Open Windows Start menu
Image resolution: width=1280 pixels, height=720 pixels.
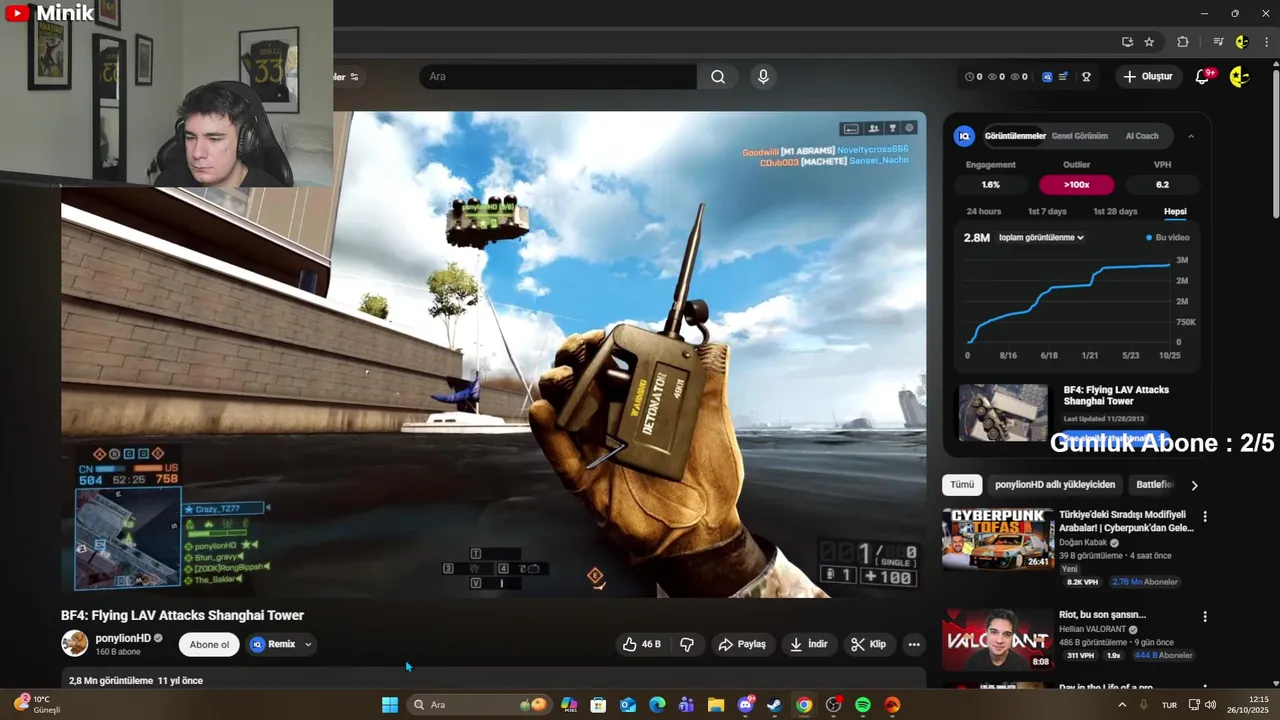coord(390,705)
